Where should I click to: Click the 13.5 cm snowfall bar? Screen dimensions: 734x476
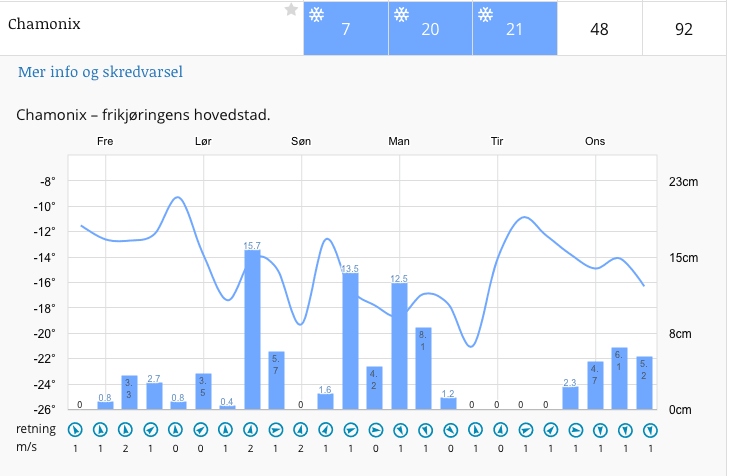(351, 341)
